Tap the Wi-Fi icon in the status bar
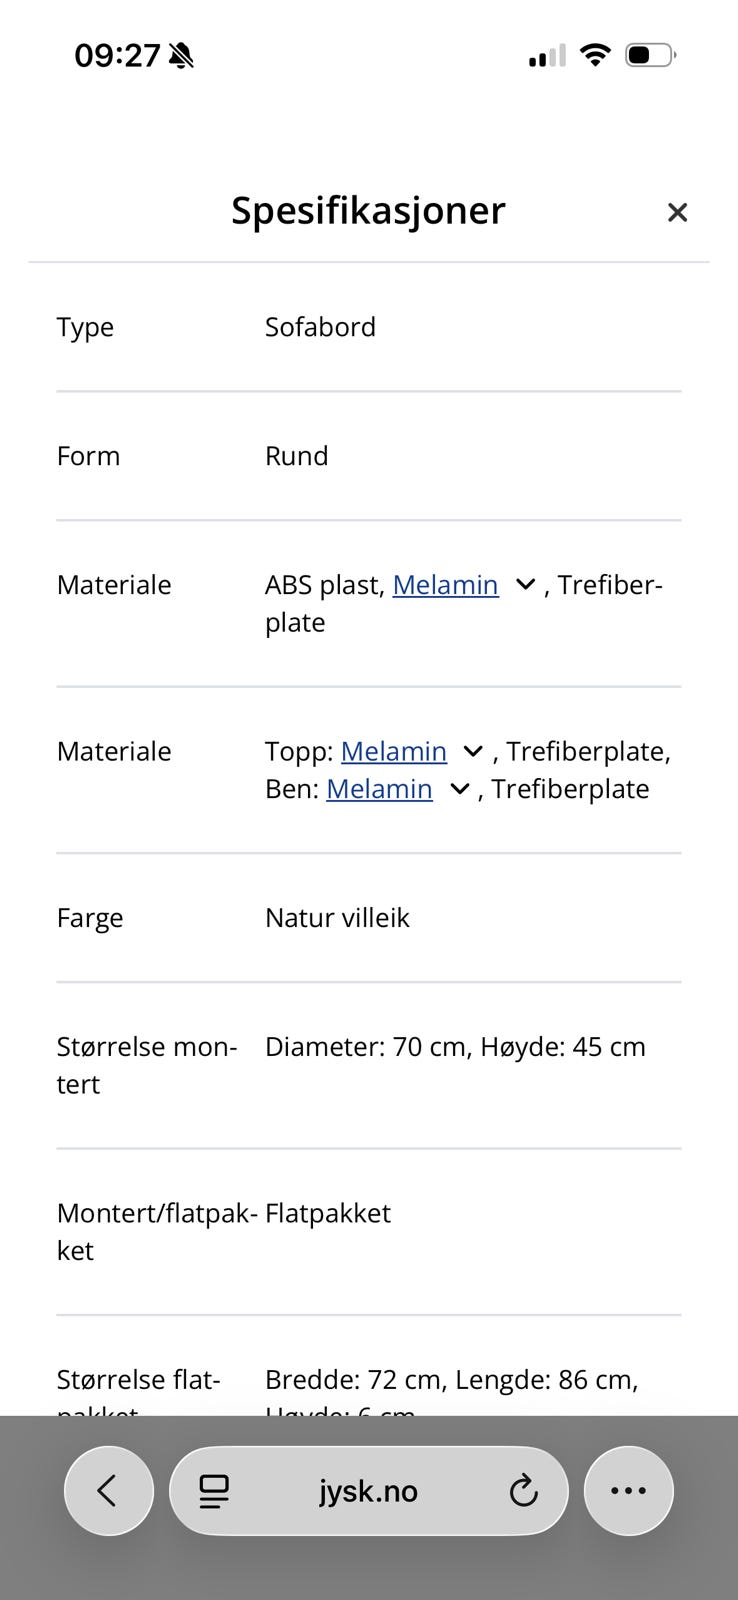 point(595,55)
